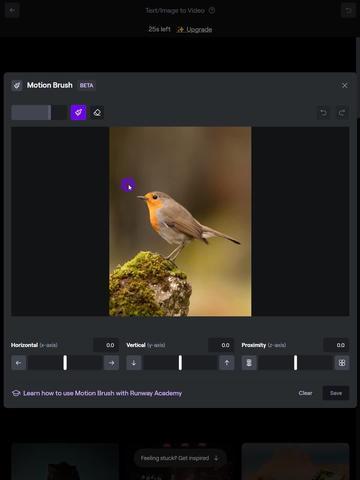The width and height of the screenshot is (360, 480).
Task: Click the graduation cap academy icon
Action: coord(16,393)
